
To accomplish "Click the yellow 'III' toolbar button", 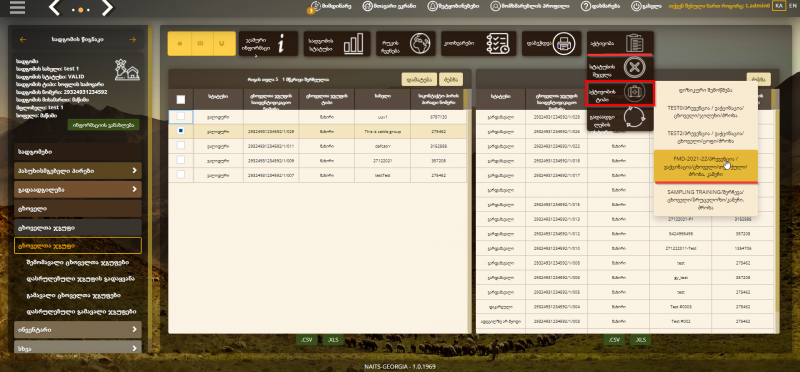I will point(201,44).
